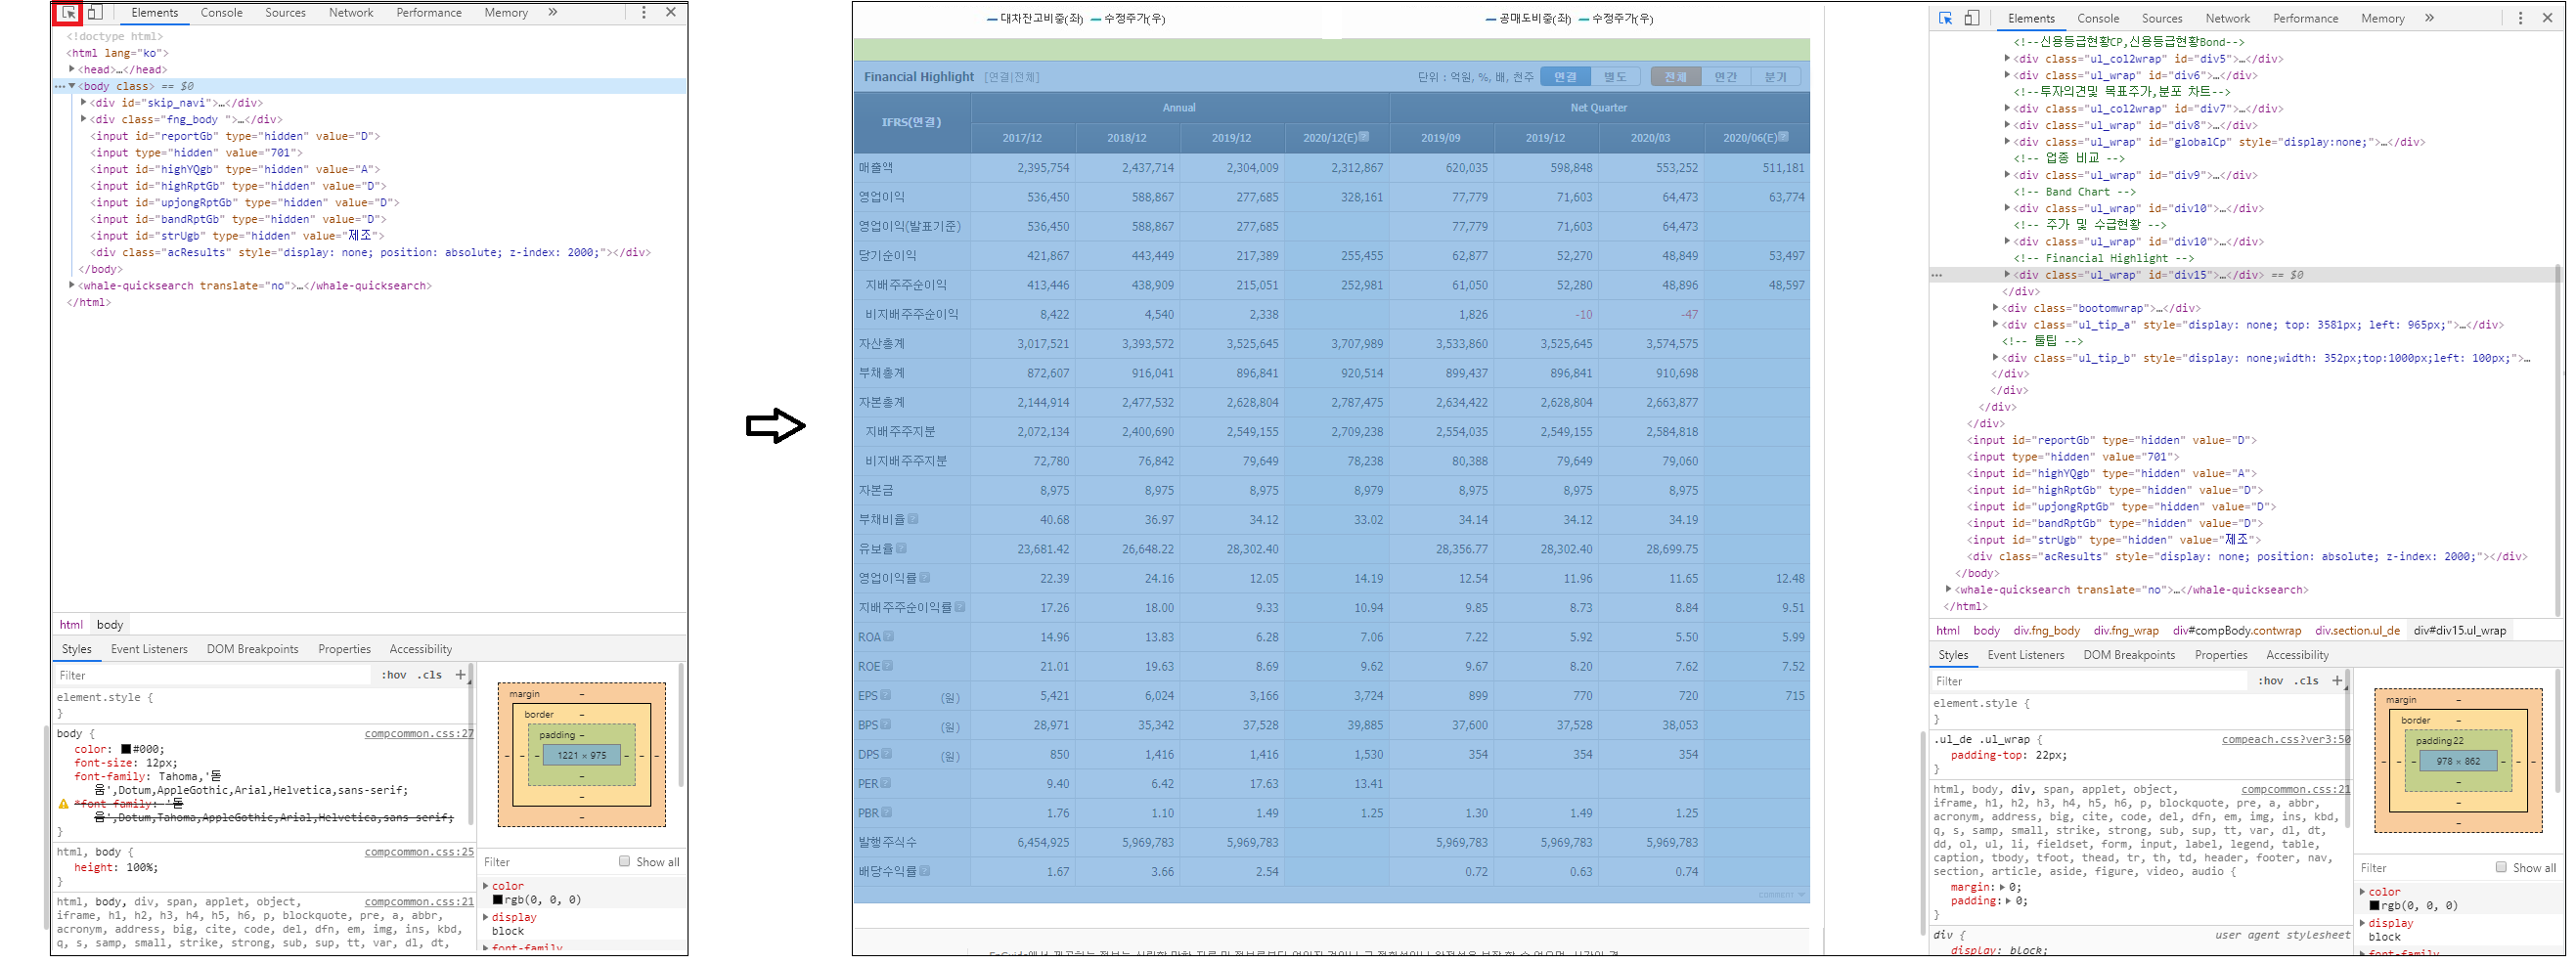Toggle device toolbar in right DevTools
The height and width of the screenshot is (964, 2576).
1972,18
